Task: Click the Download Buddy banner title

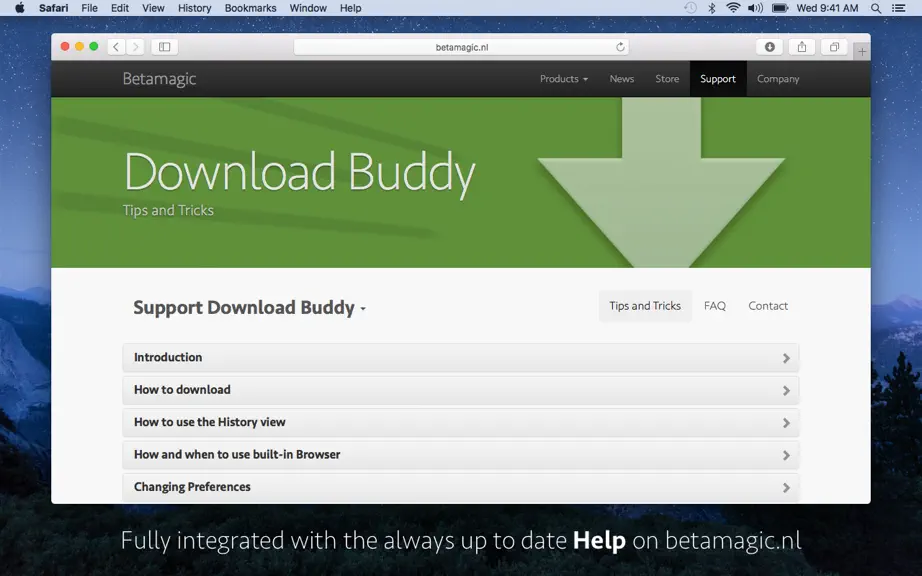Action: tap(300, 173)
